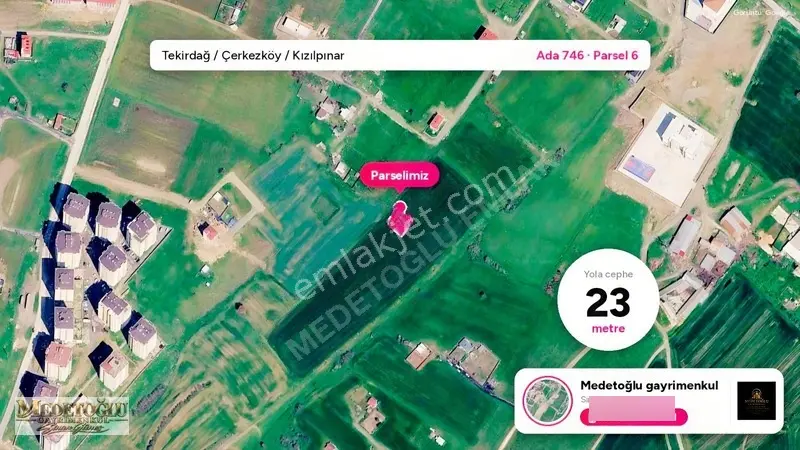Click the Yola cephe 23 metre badge
Screen dimensions: 800x450
point(608,300)
